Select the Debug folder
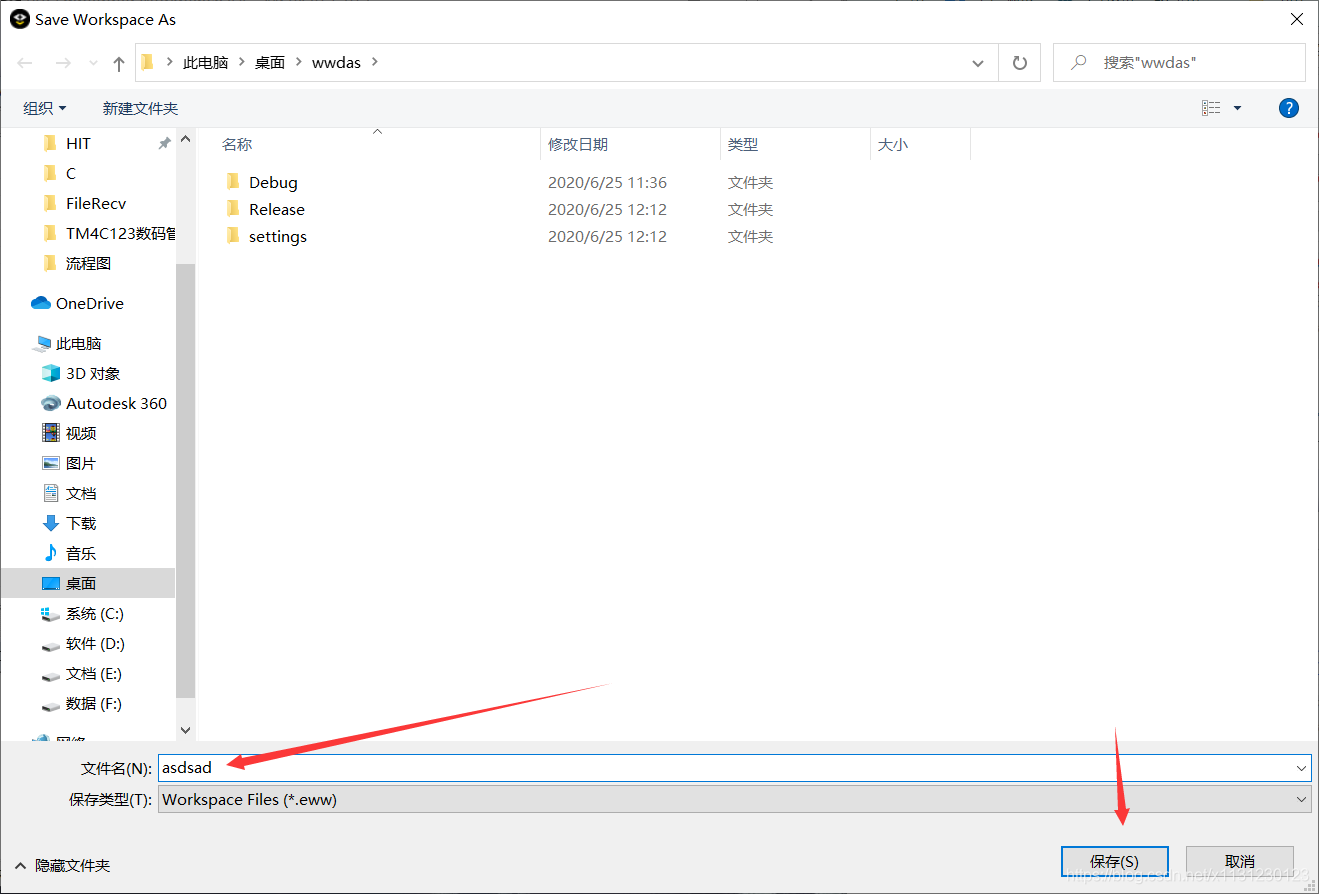 pos(273,182)
